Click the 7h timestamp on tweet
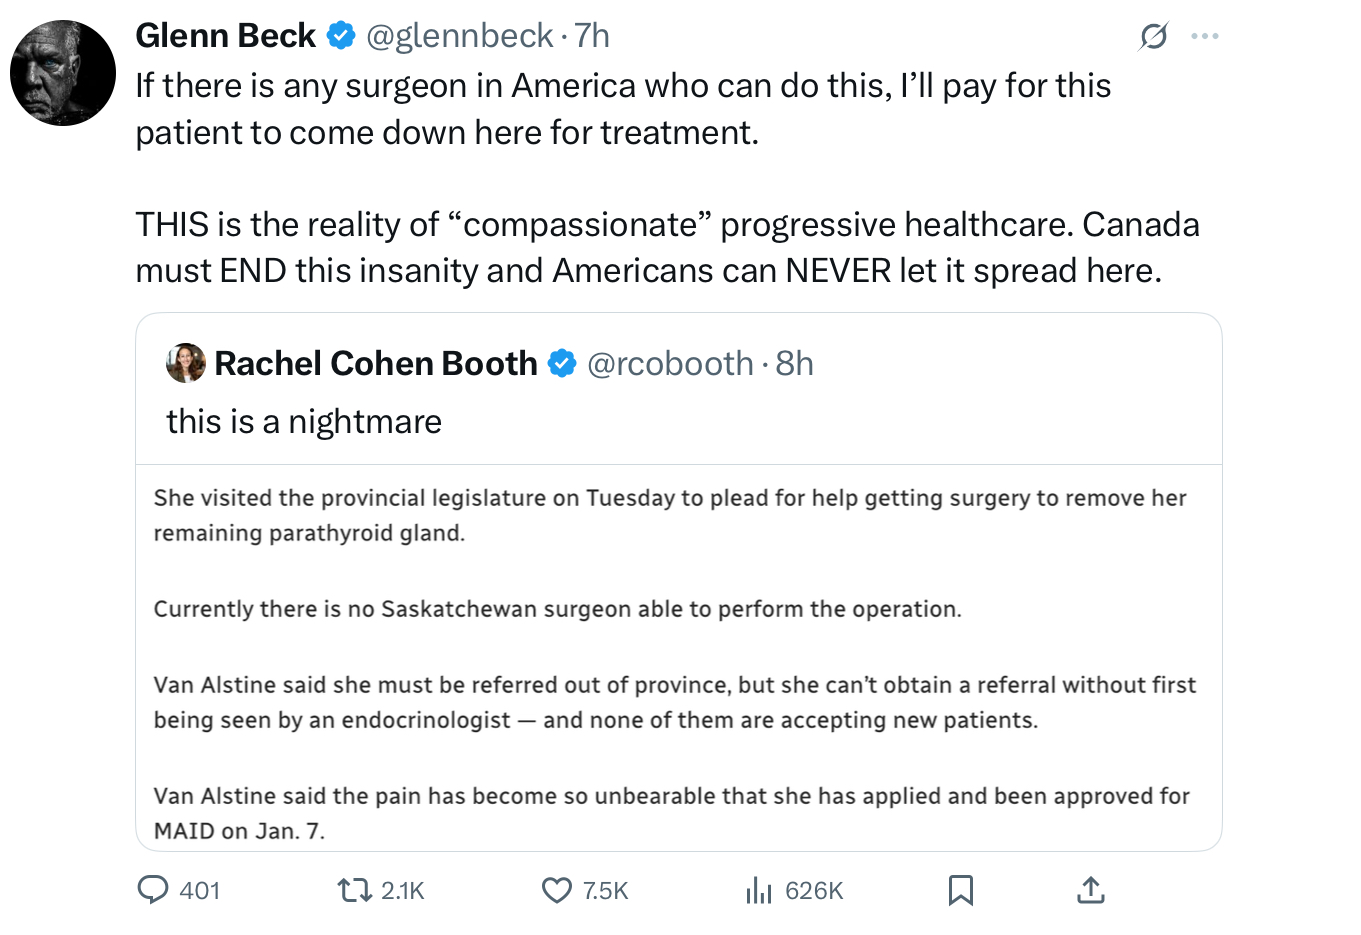This screenshot has height=935, width=1361. pyautogui.click(x=592, y=36)
